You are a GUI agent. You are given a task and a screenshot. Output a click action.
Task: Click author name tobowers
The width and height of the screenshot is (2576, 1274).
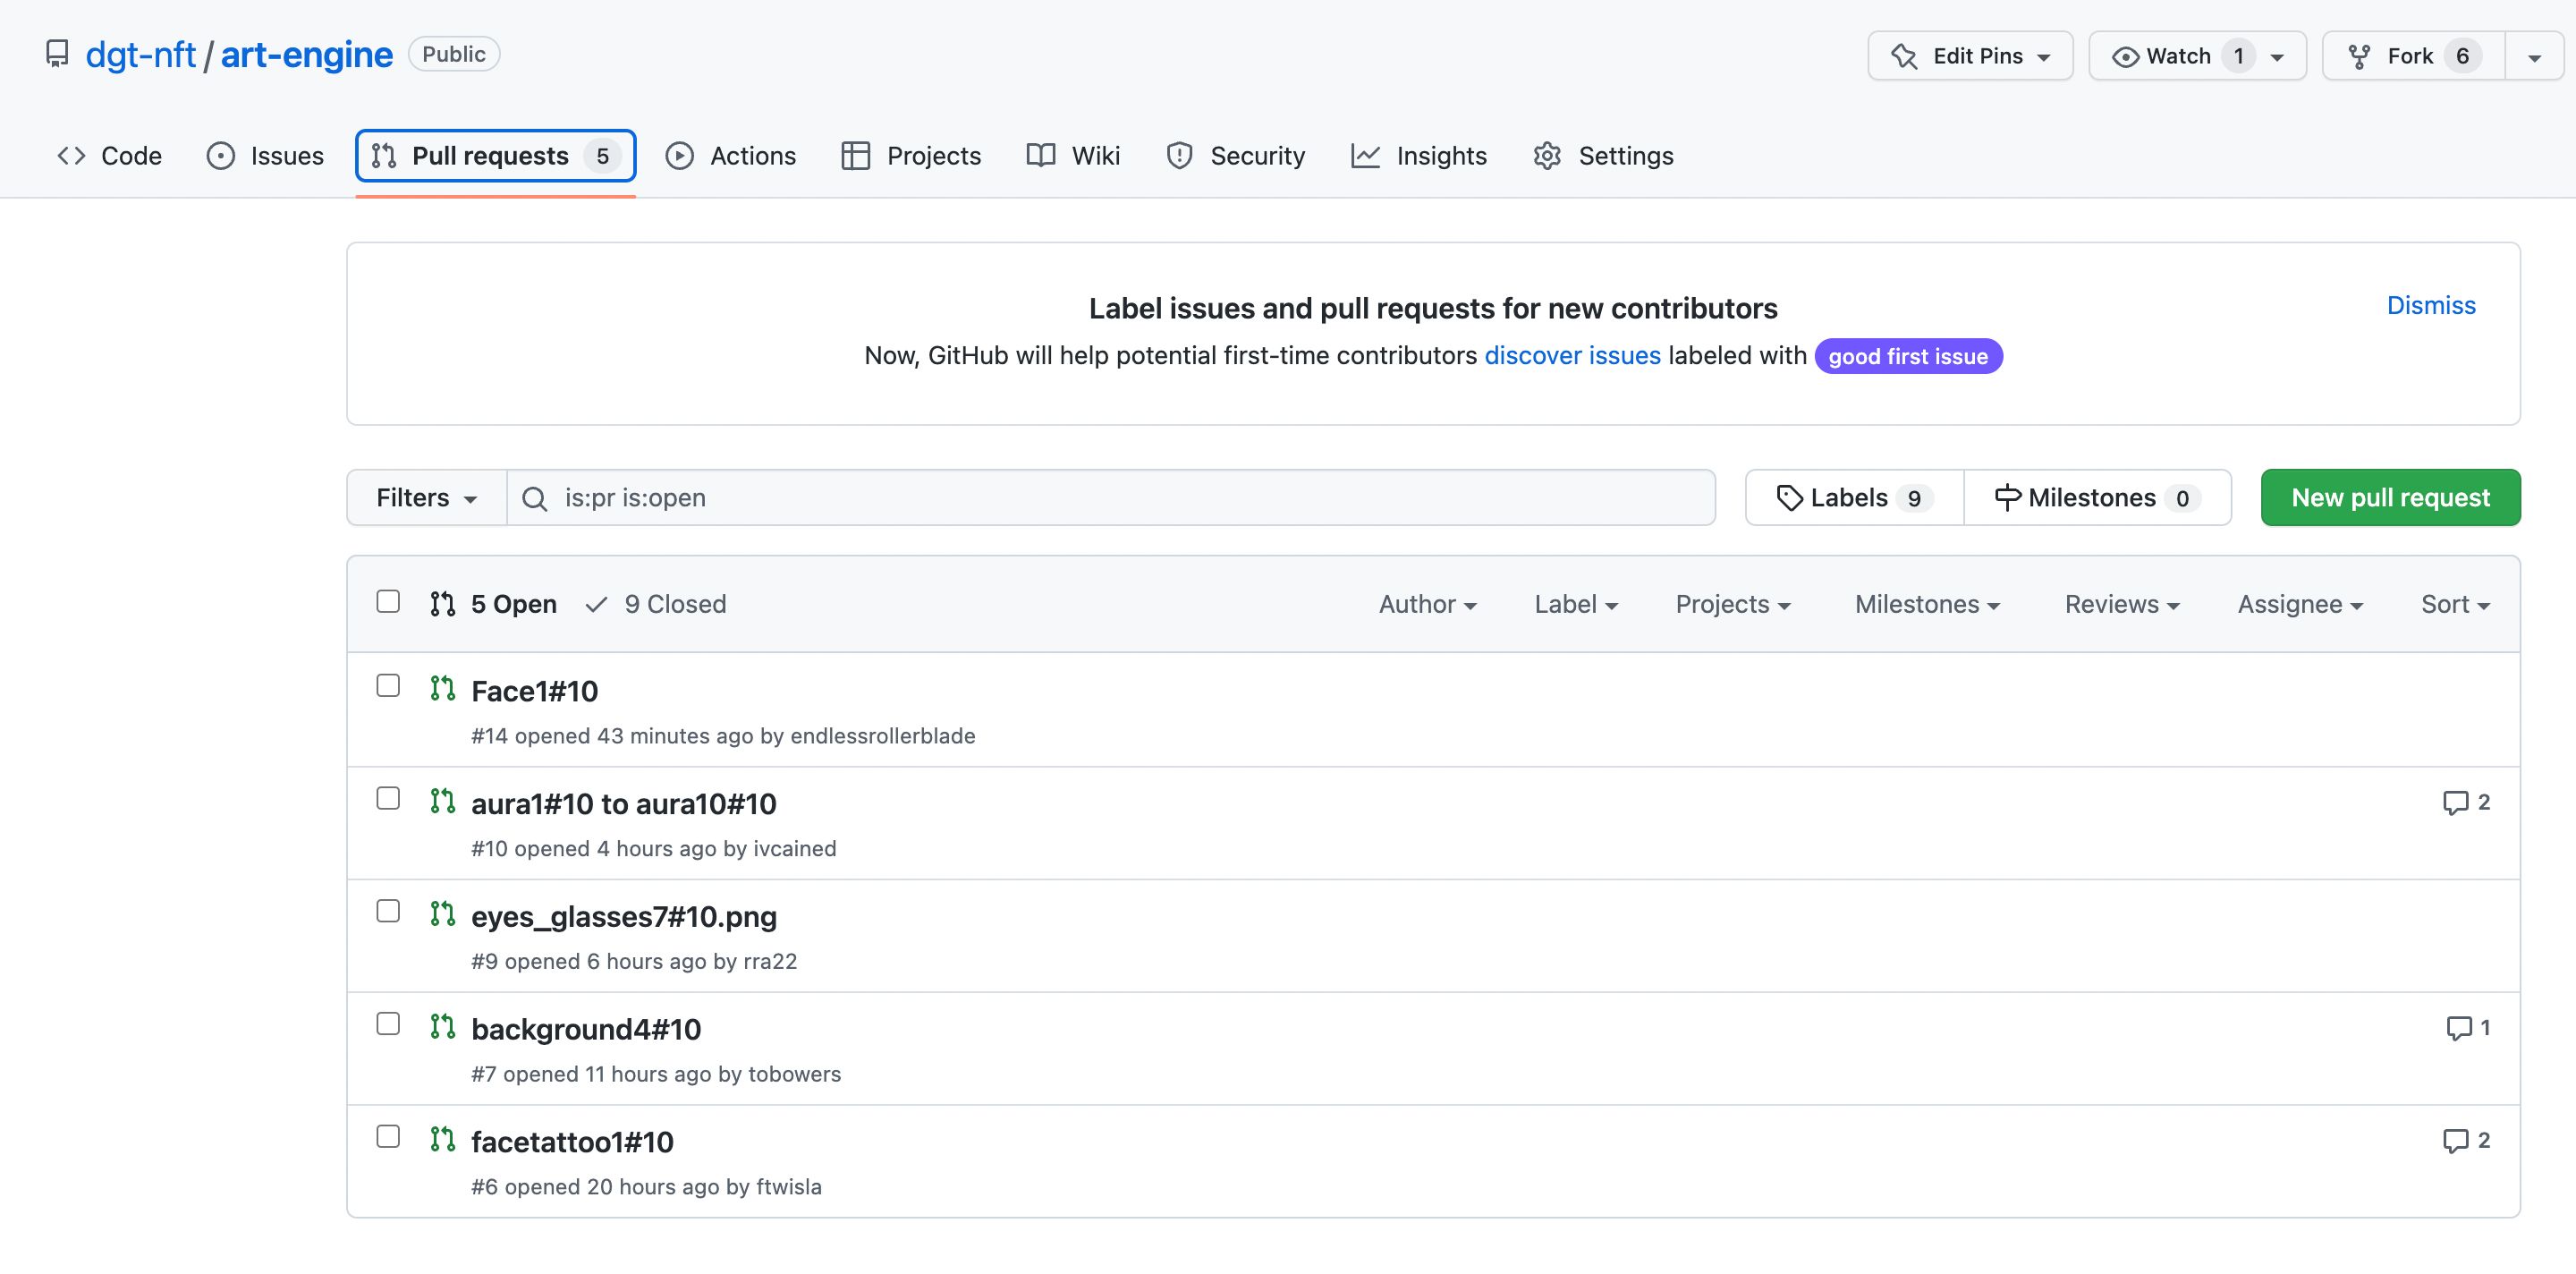point(794,1074)
